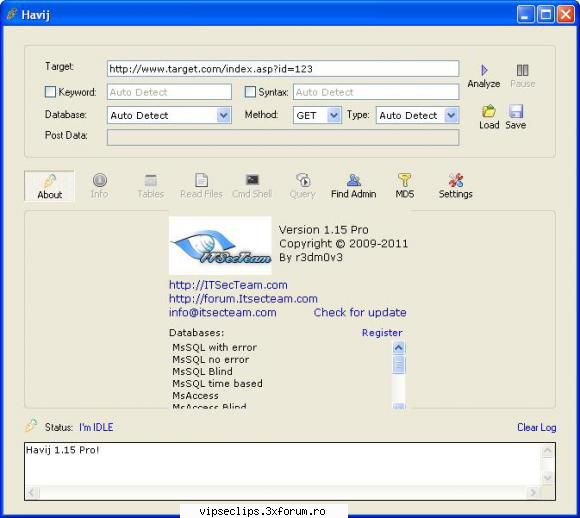Click the log scroll right arrow

tap(533, 492)
